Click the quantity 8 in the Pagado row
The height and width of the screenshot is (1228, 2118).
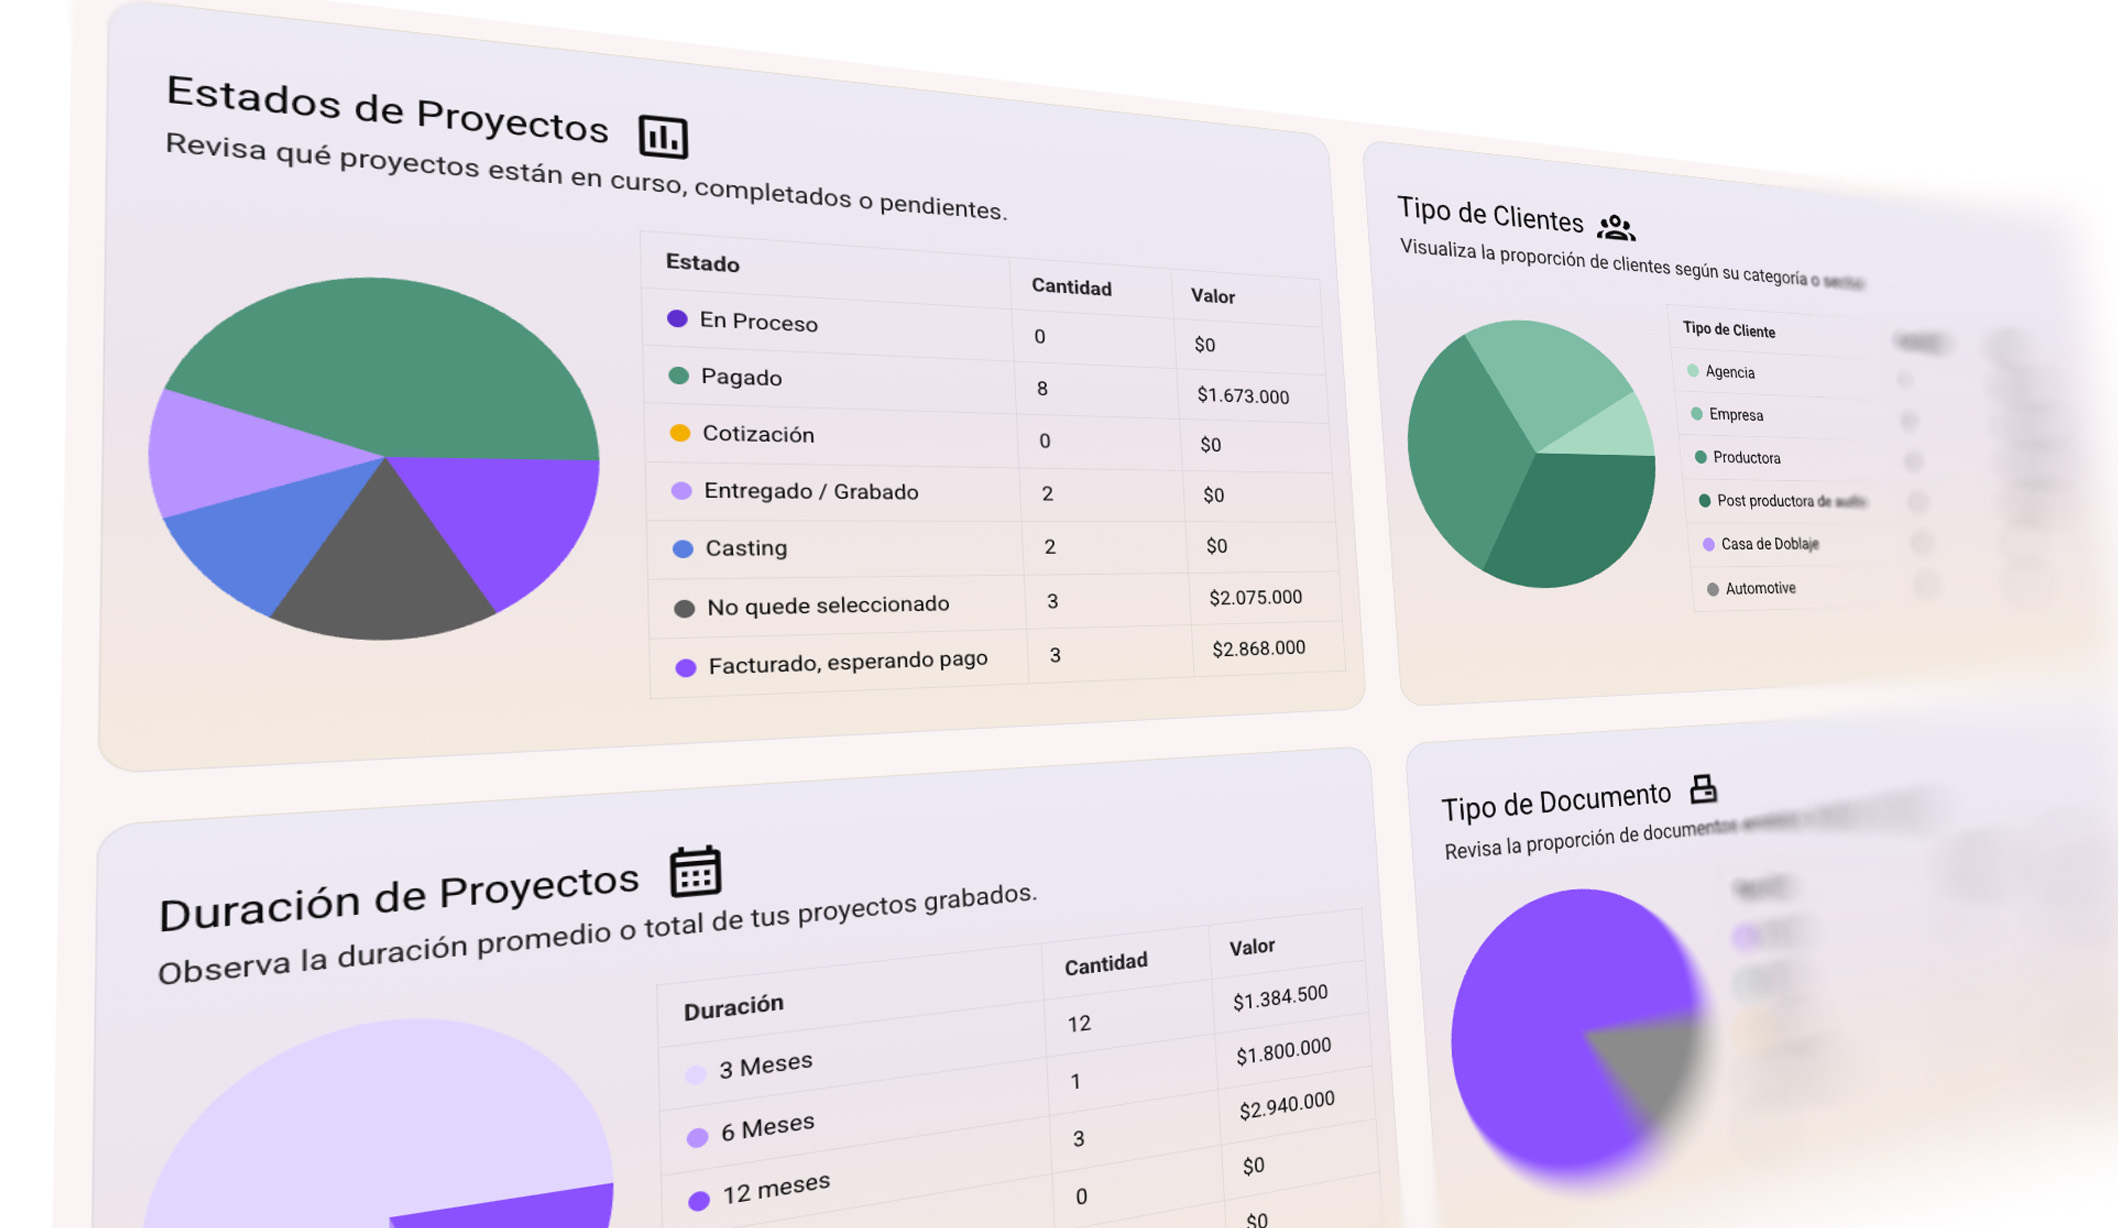pyautogui.click(x=1042, y=388)
